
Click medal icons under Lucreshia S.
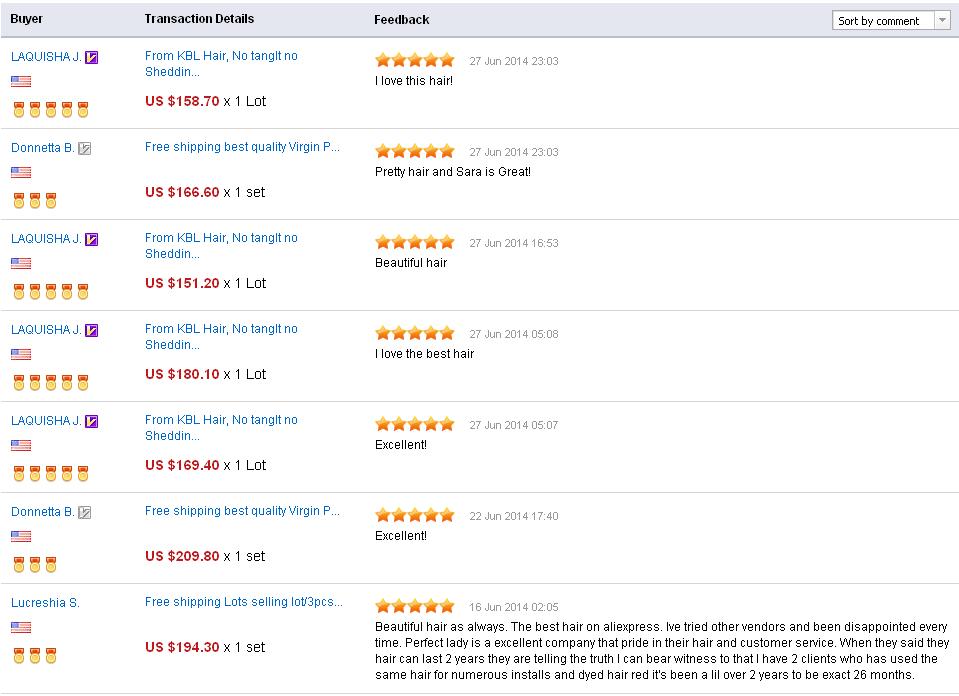[x=35, y=656]
